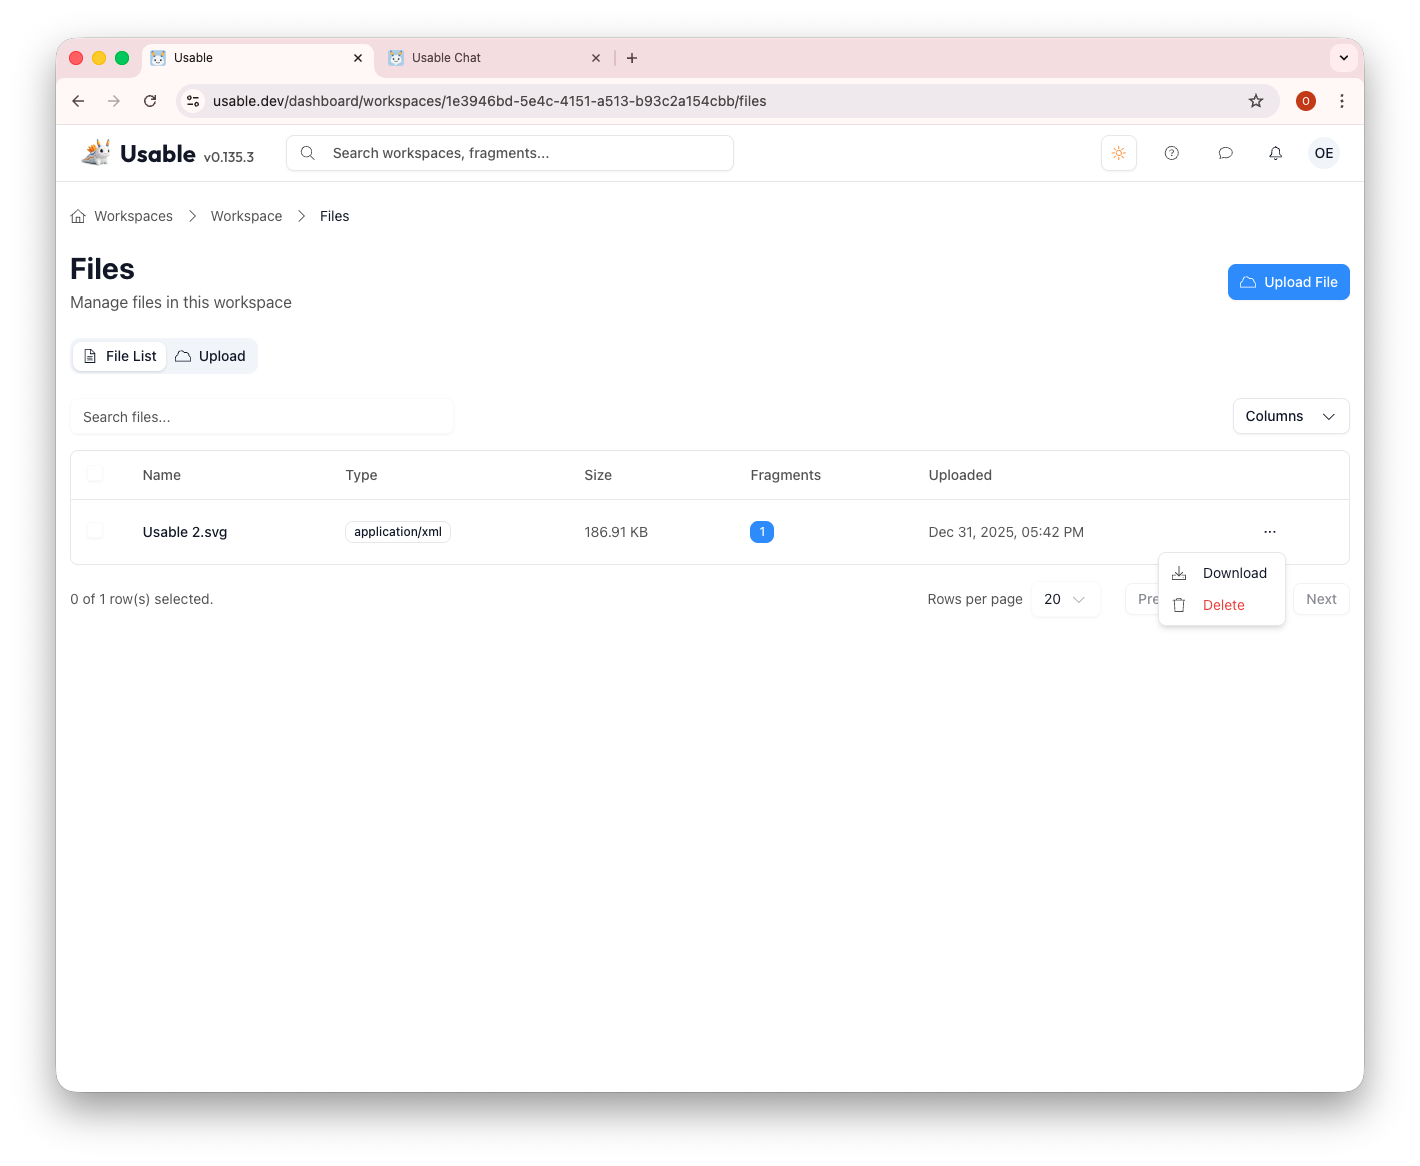The image size is (1420, 1166).
Task: Open the Usable unicorn logo homepage
Action: point(95,151)
